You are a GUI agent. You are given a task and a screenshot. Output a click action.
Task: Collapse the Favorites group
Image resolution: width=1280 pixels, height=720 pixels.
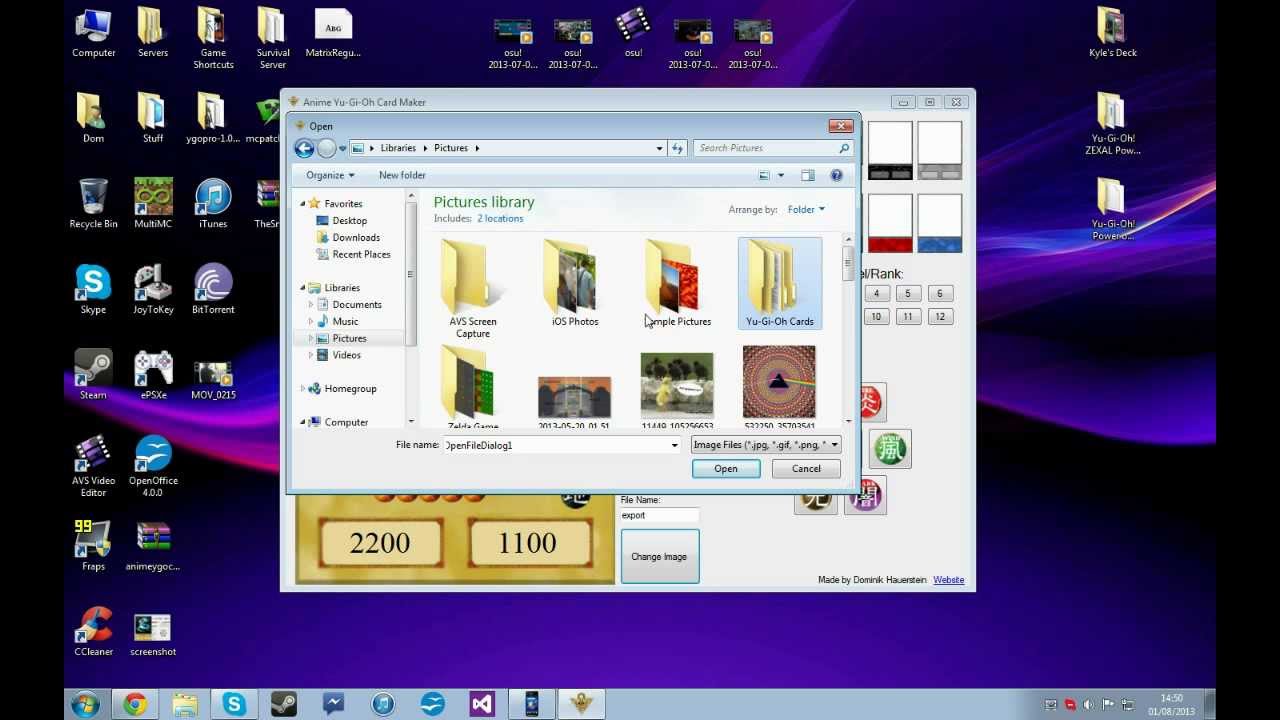(x=303, y=204)
